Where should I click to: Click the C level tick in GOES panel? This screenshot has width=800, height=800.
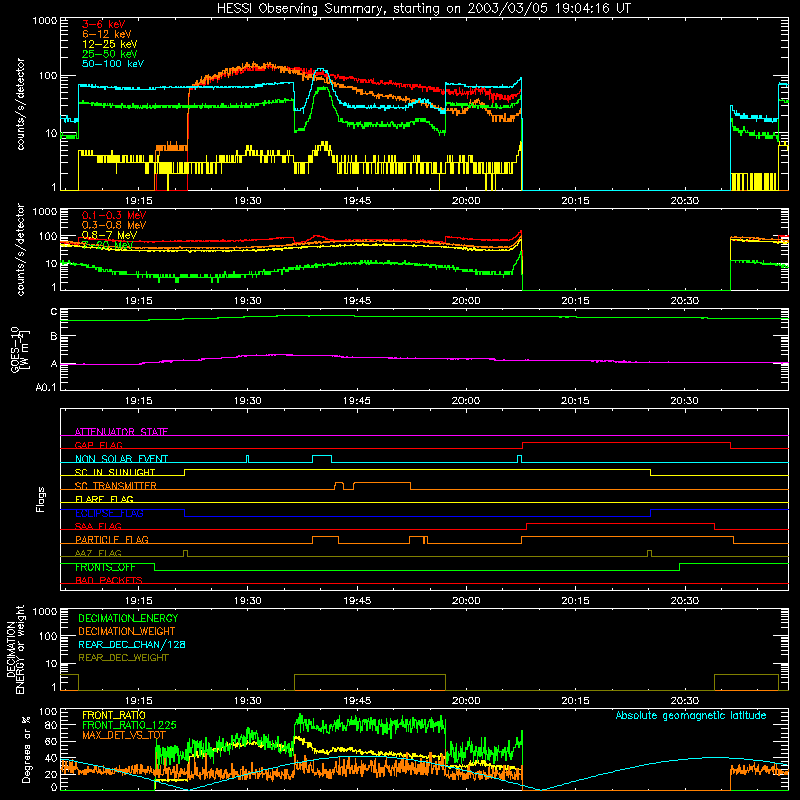tap(54, 312)
